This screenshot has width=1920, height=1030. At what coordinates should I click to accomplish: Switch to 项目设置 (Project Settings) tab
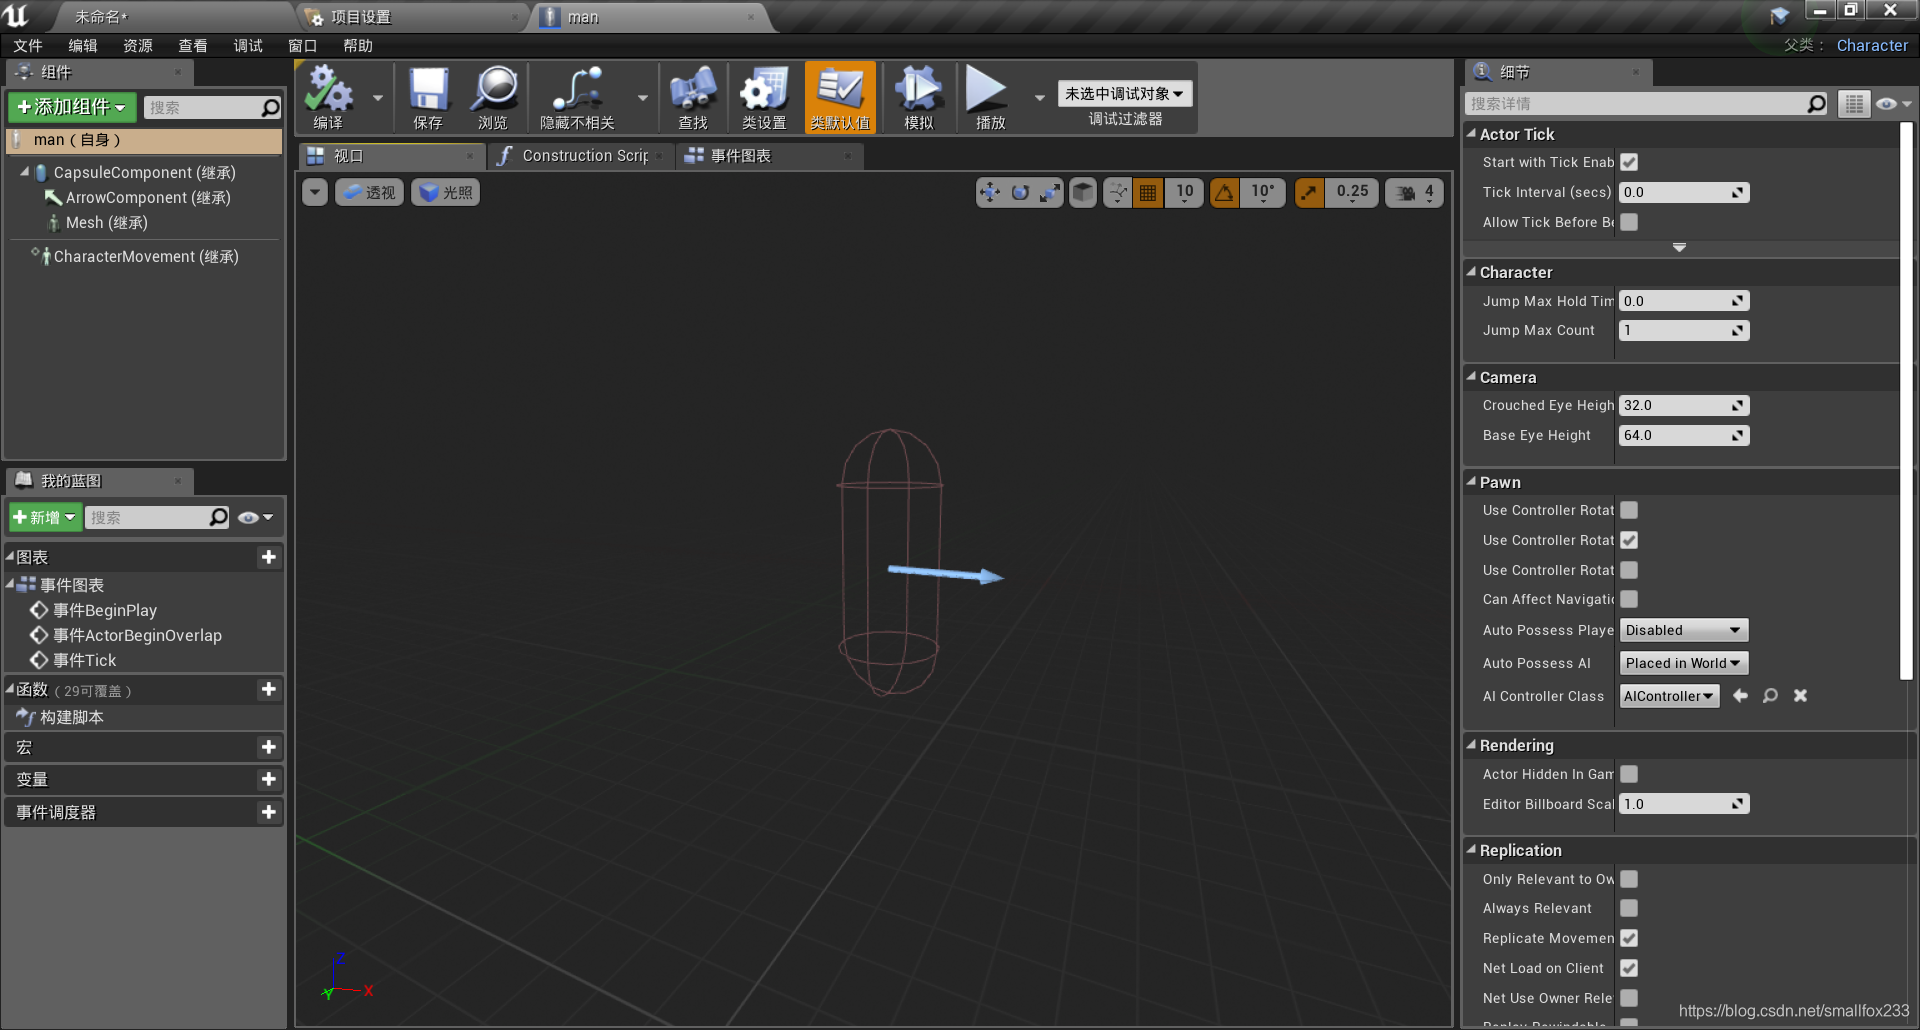point(413,17)
